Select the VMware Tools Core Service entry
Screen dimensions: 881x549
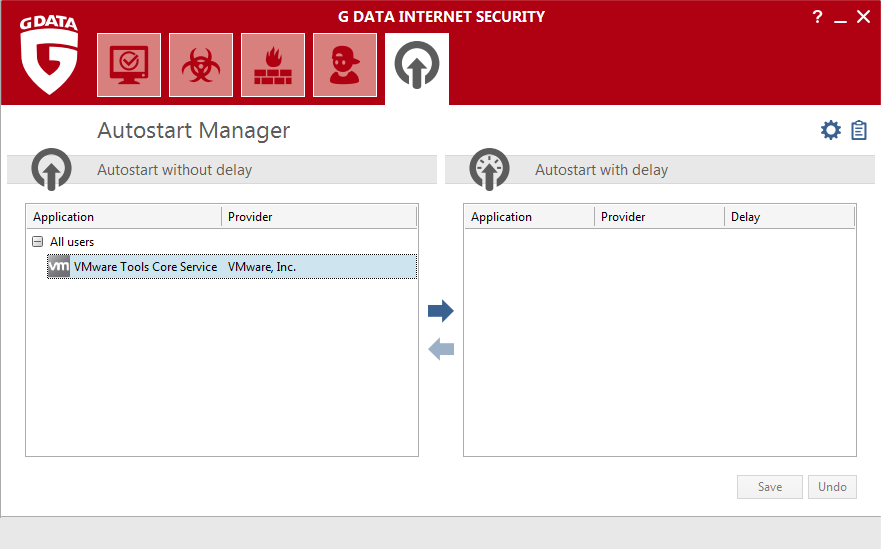coord(145,267)
